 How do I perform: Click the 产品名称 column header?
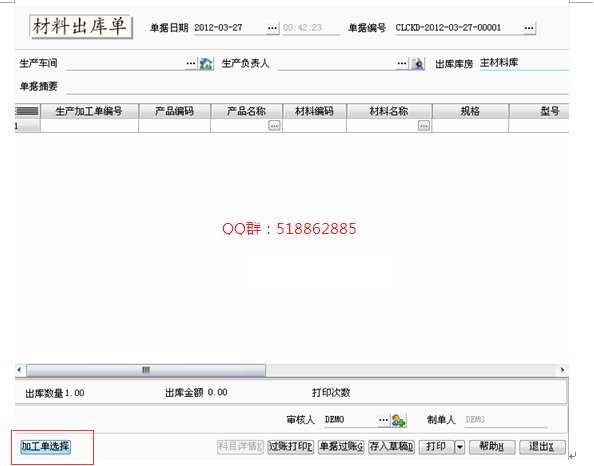point(247,111)
